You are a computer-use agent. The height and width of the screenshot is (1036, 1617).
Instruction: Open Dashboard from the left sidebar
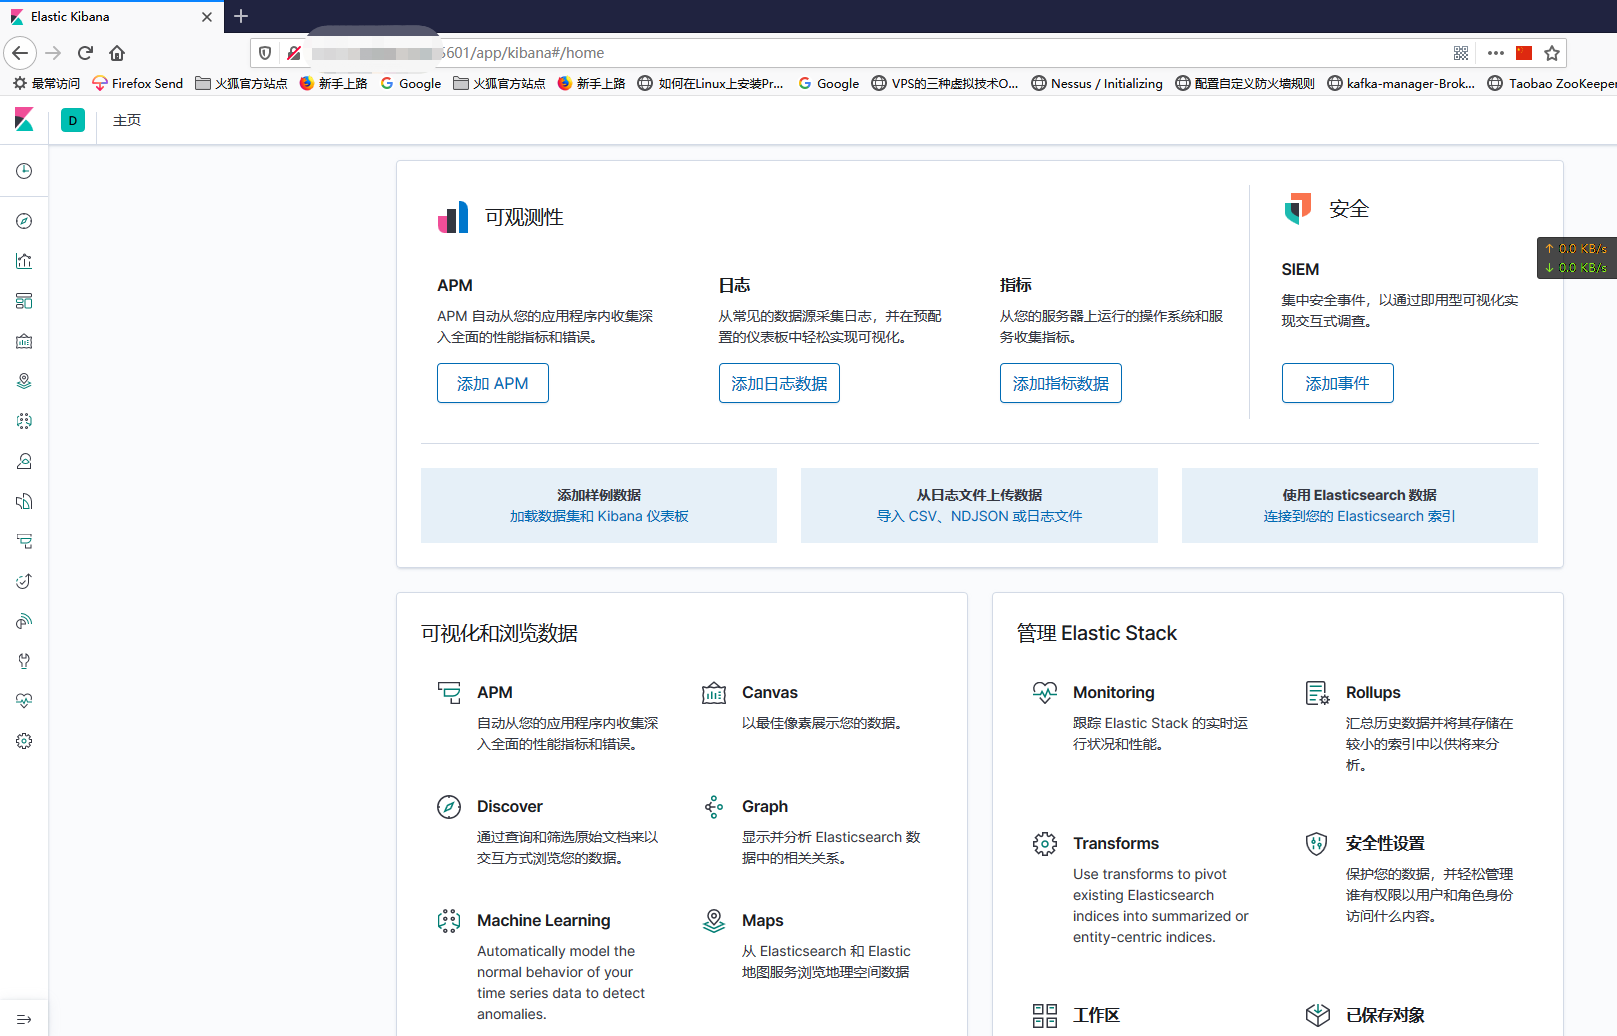(x=24, y=301)
